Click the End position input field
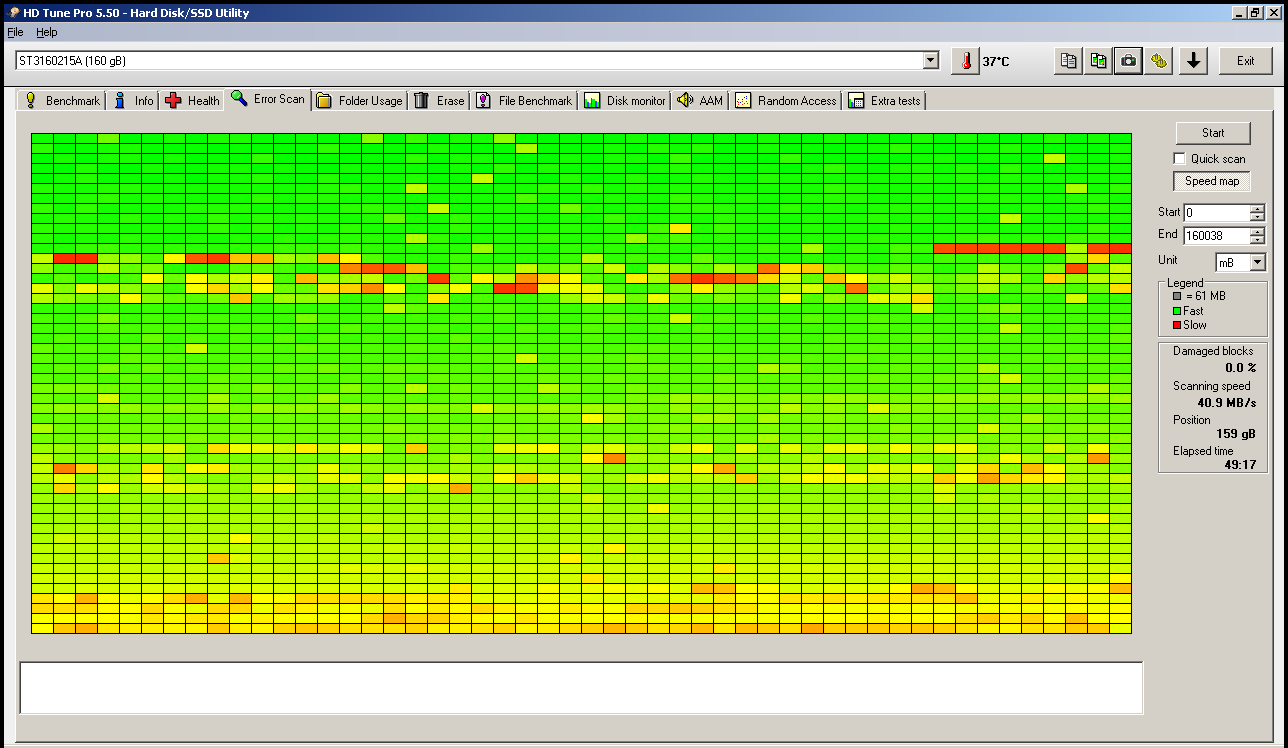The height and width of the screenshot is (748, 1288). point(1216,236)
